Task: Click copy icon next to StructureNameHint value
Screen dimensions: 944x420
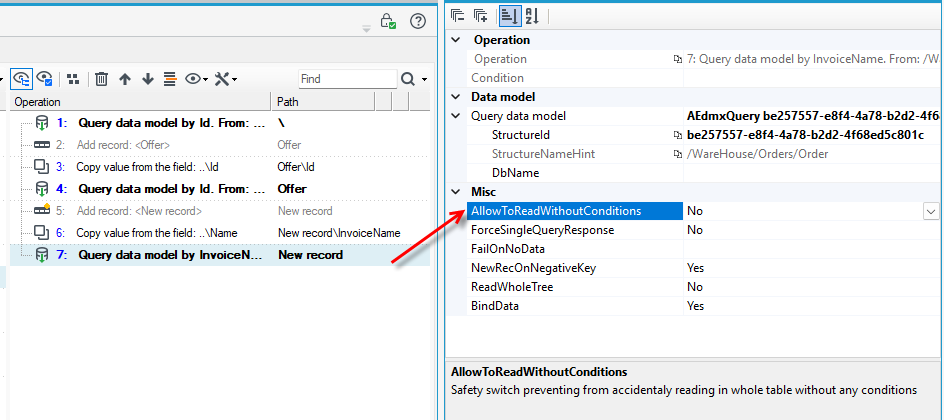Action: click(x=678, y=155)
